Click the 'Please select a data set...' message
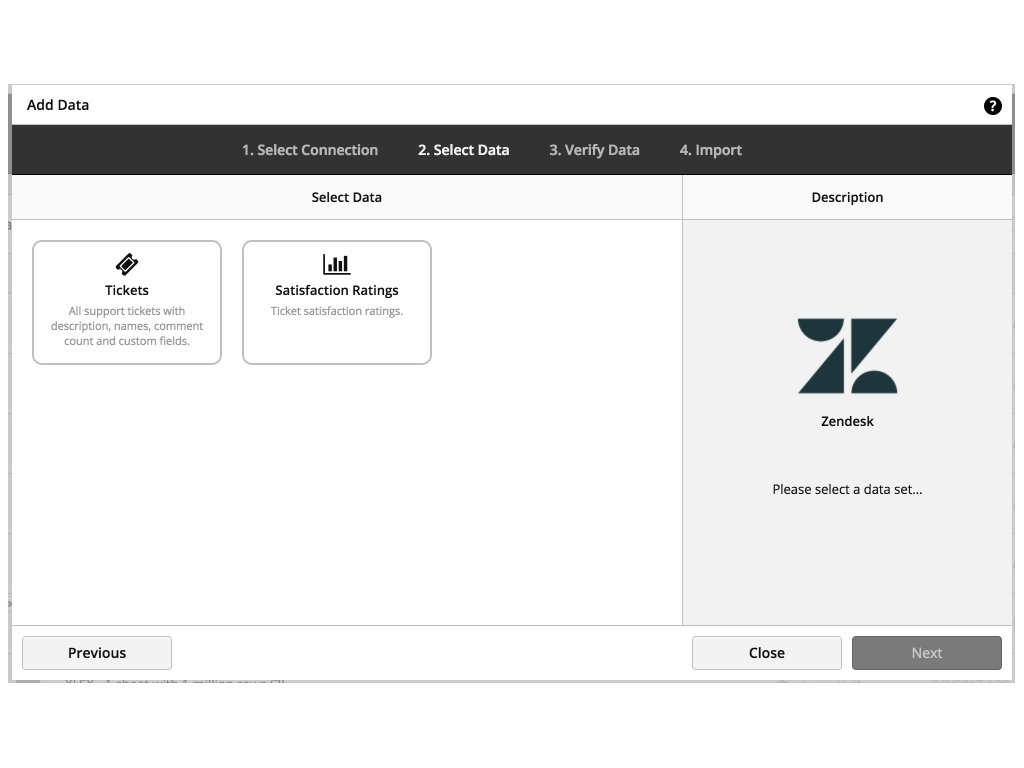 point(847,490)
